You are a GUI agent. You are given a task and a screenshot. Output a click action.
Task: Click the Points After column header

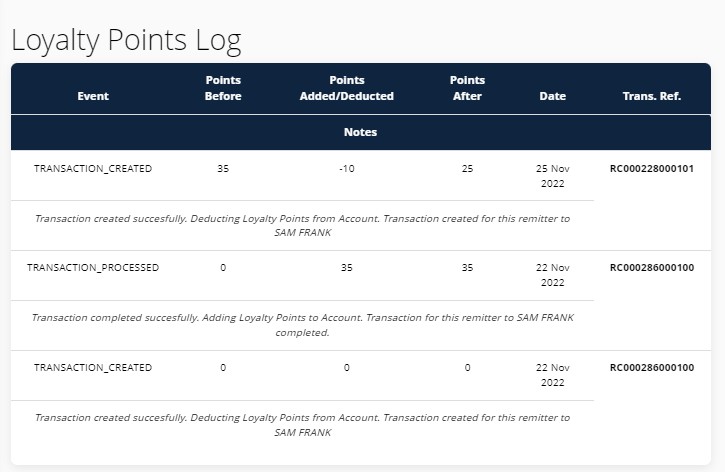point(467,88)
